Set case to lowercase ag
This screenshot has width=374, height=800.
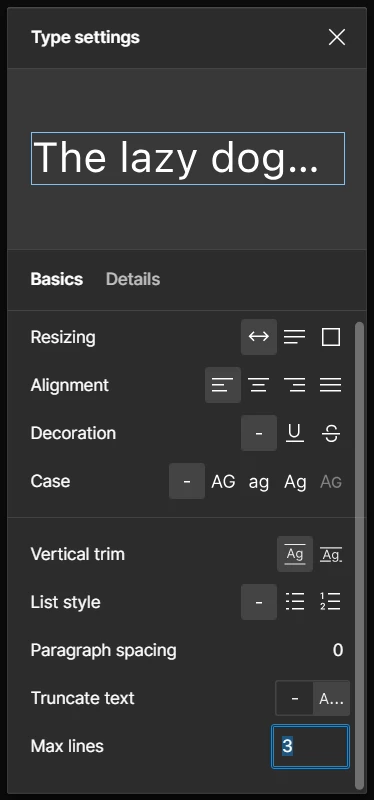[259, 481]
